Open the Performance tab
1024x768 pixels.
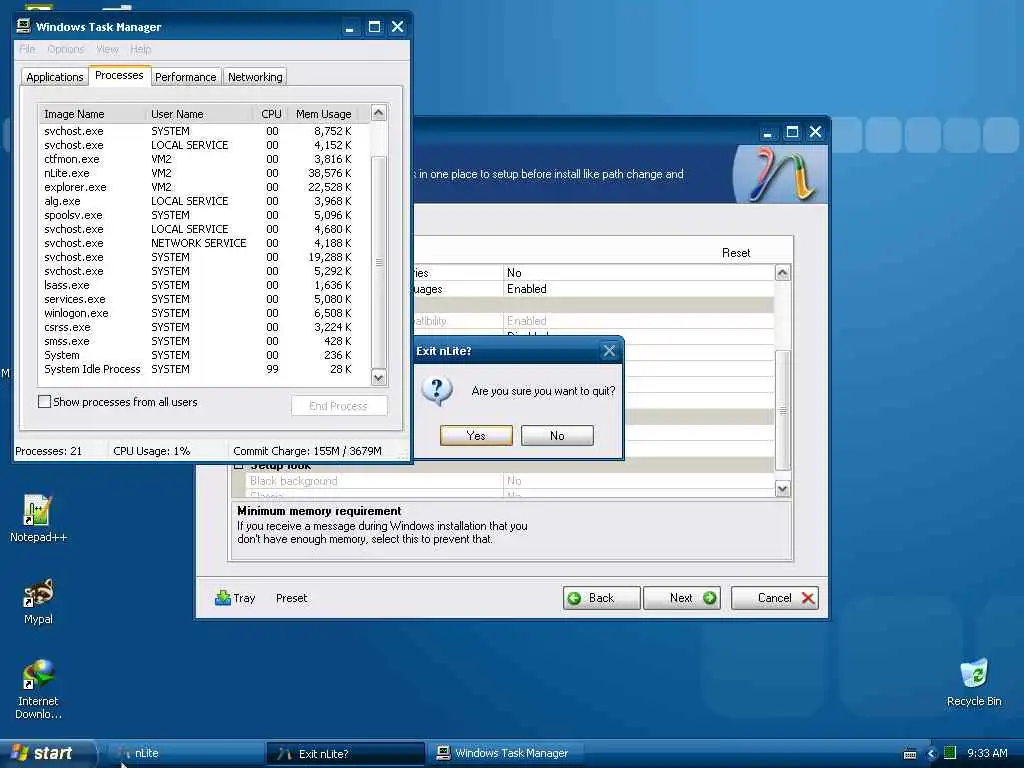185,77
